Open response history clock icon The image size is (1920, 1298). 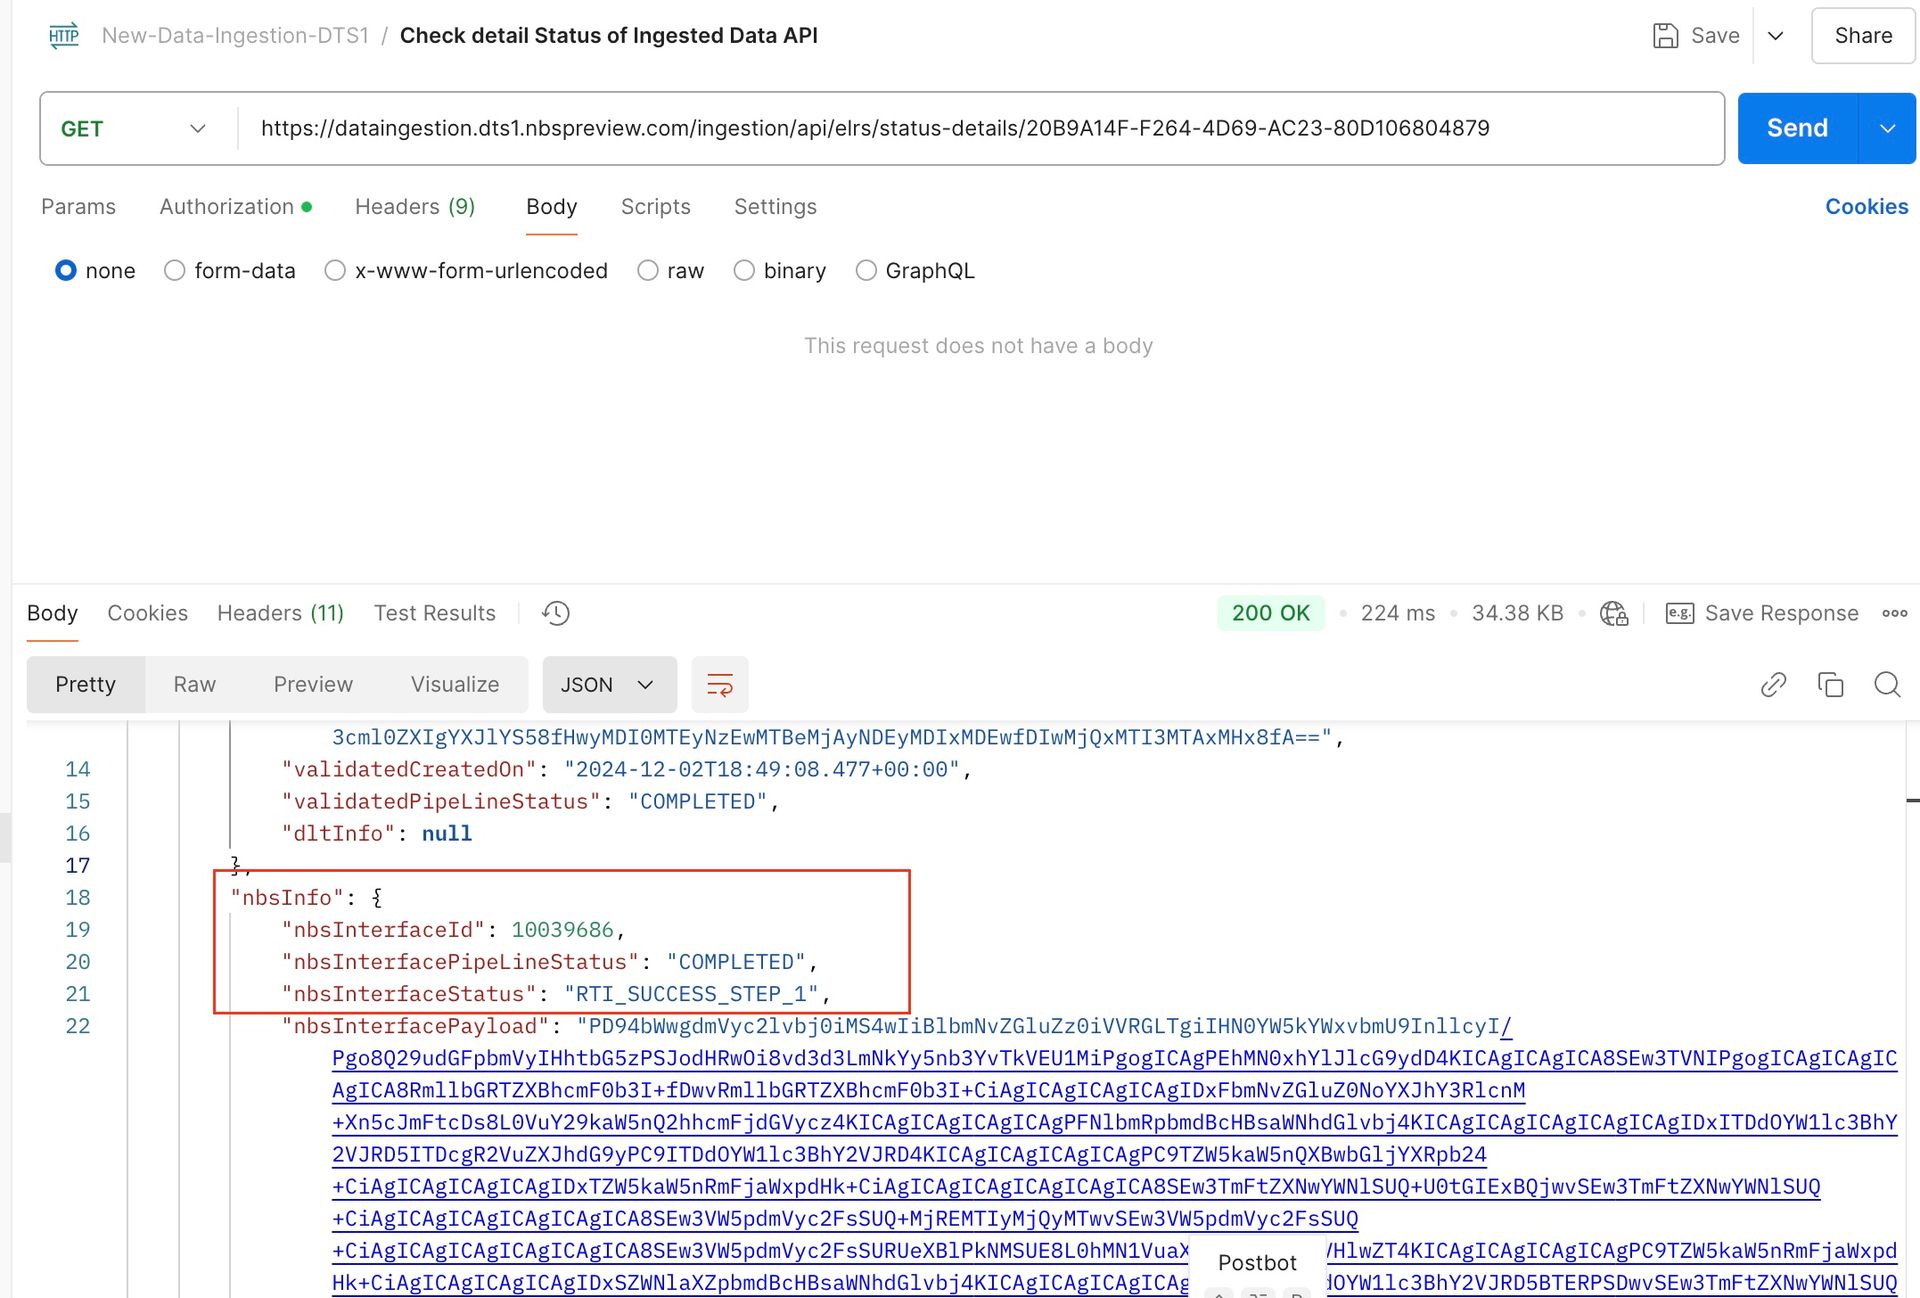556,613
